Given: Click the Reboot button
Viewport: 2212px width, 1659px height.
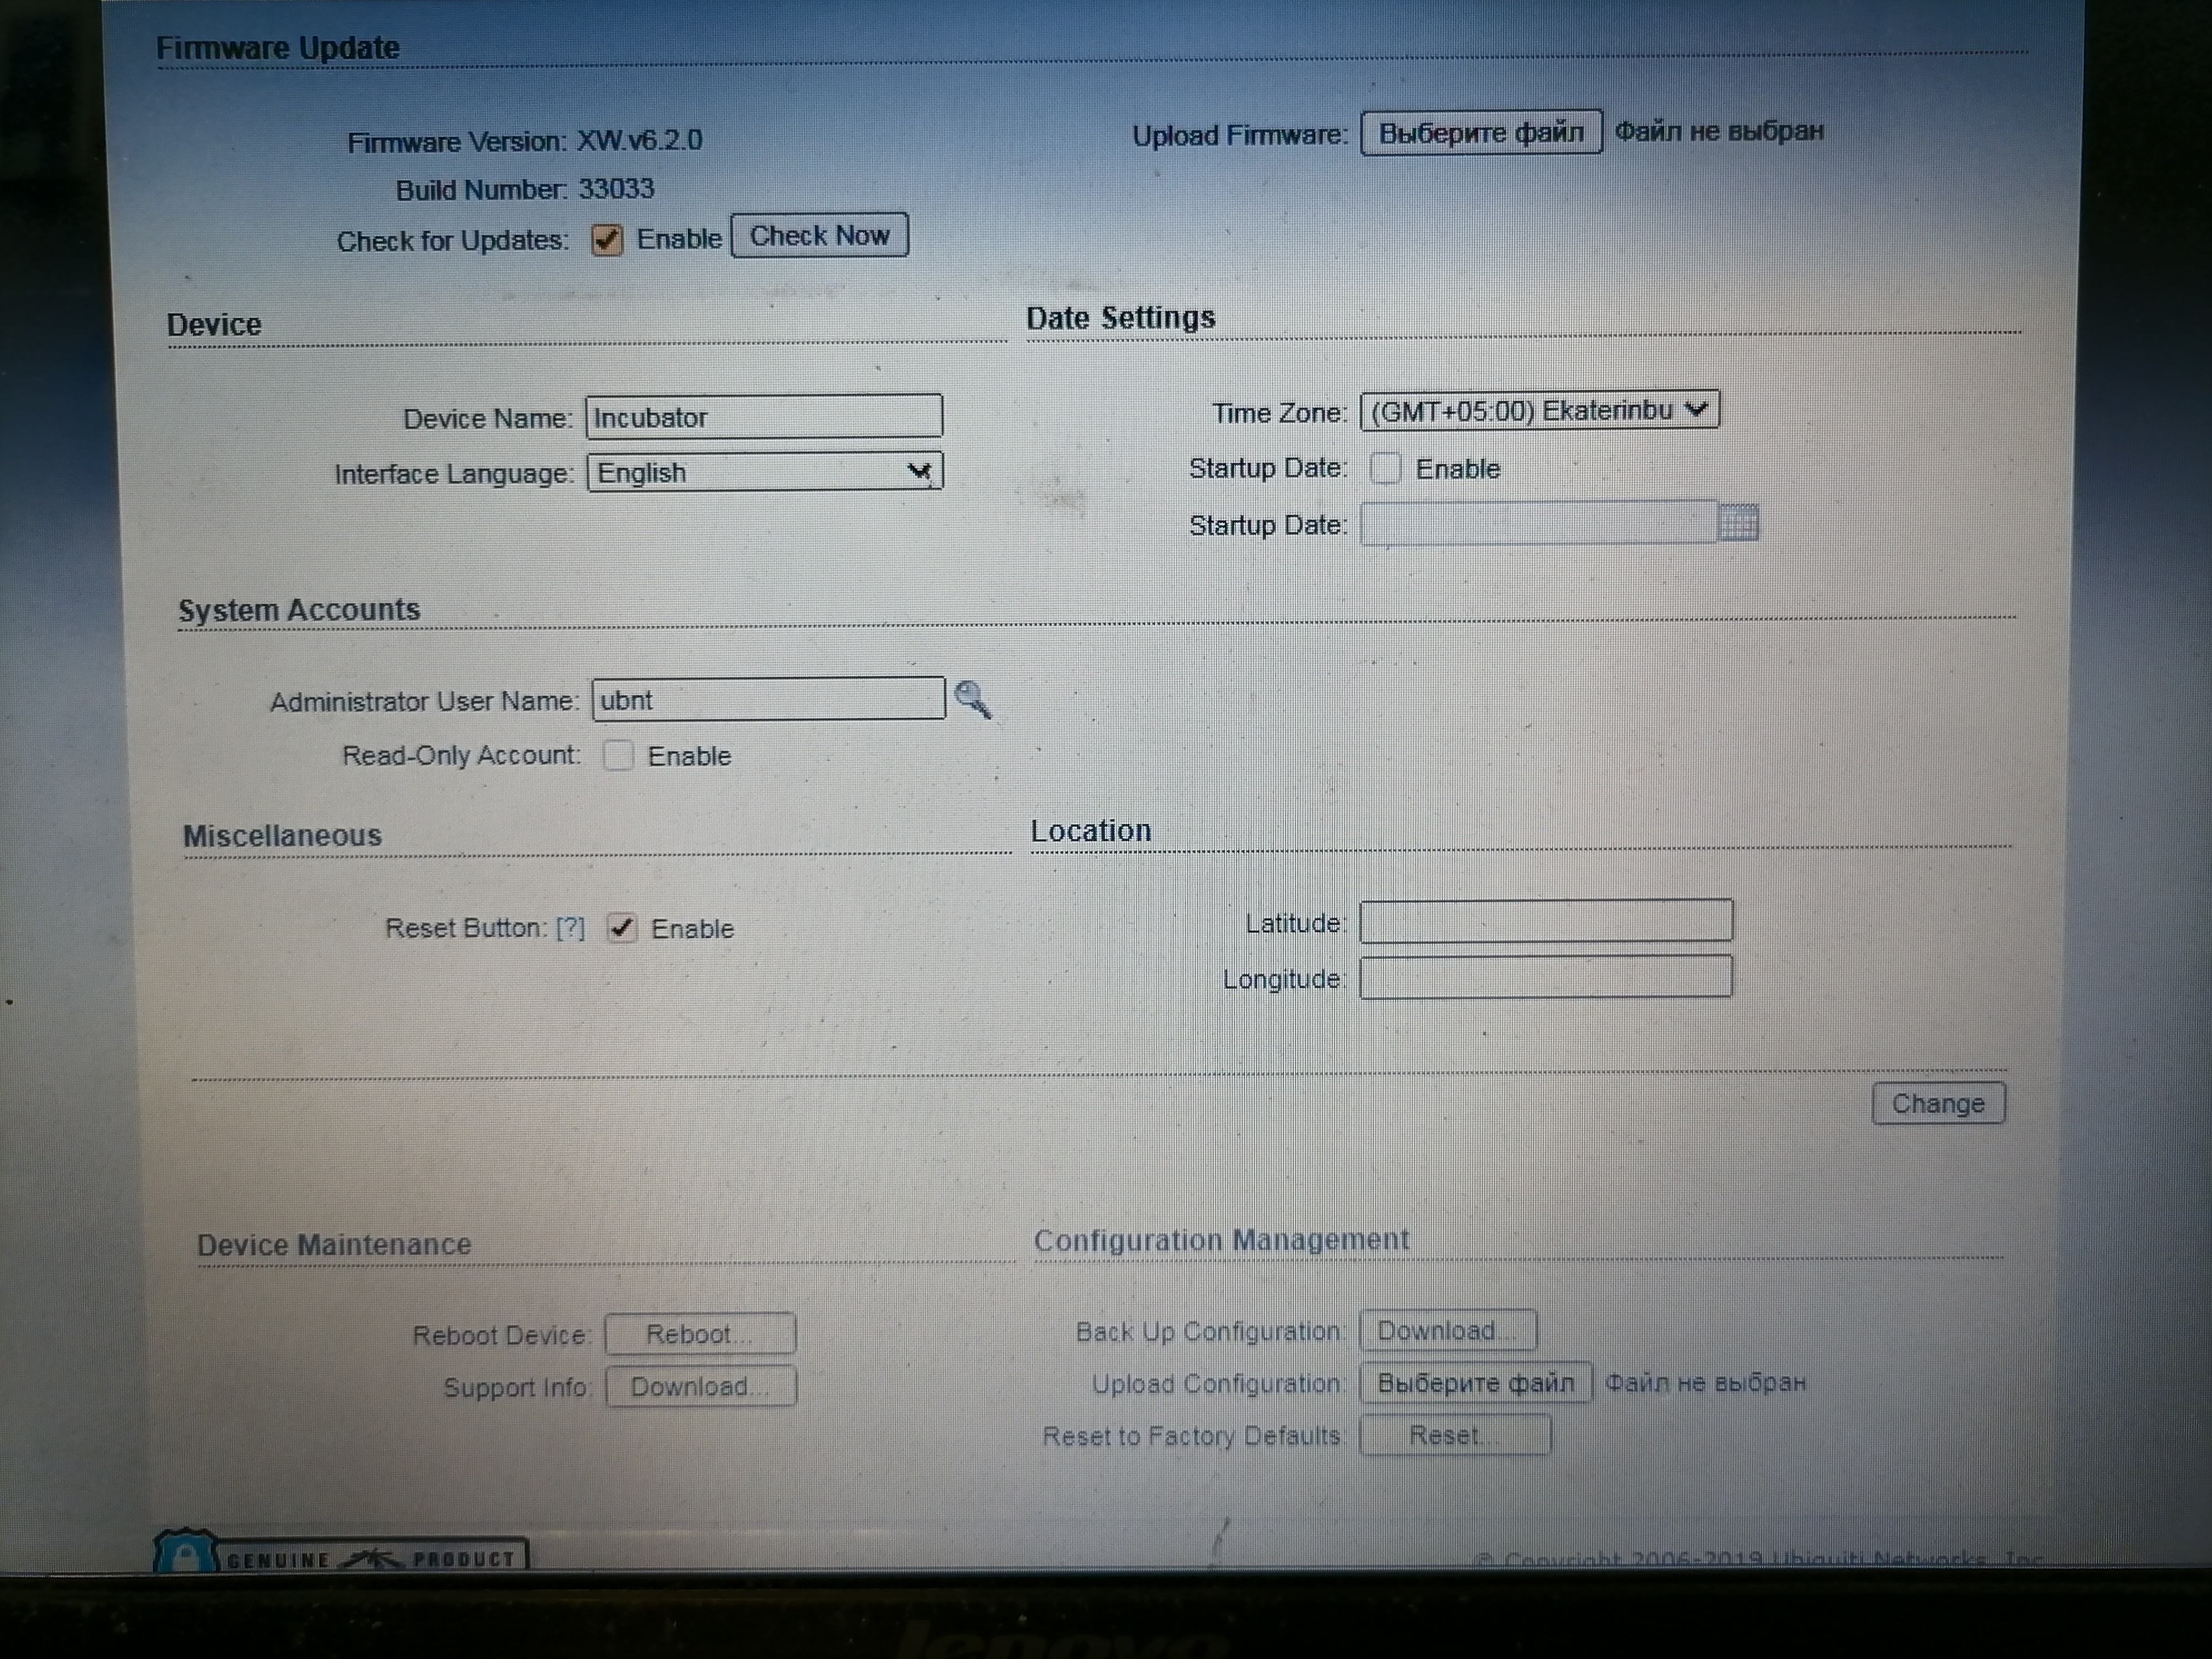Looking at the screenshot, I should pyautogui.click(x=700, y=1334).
